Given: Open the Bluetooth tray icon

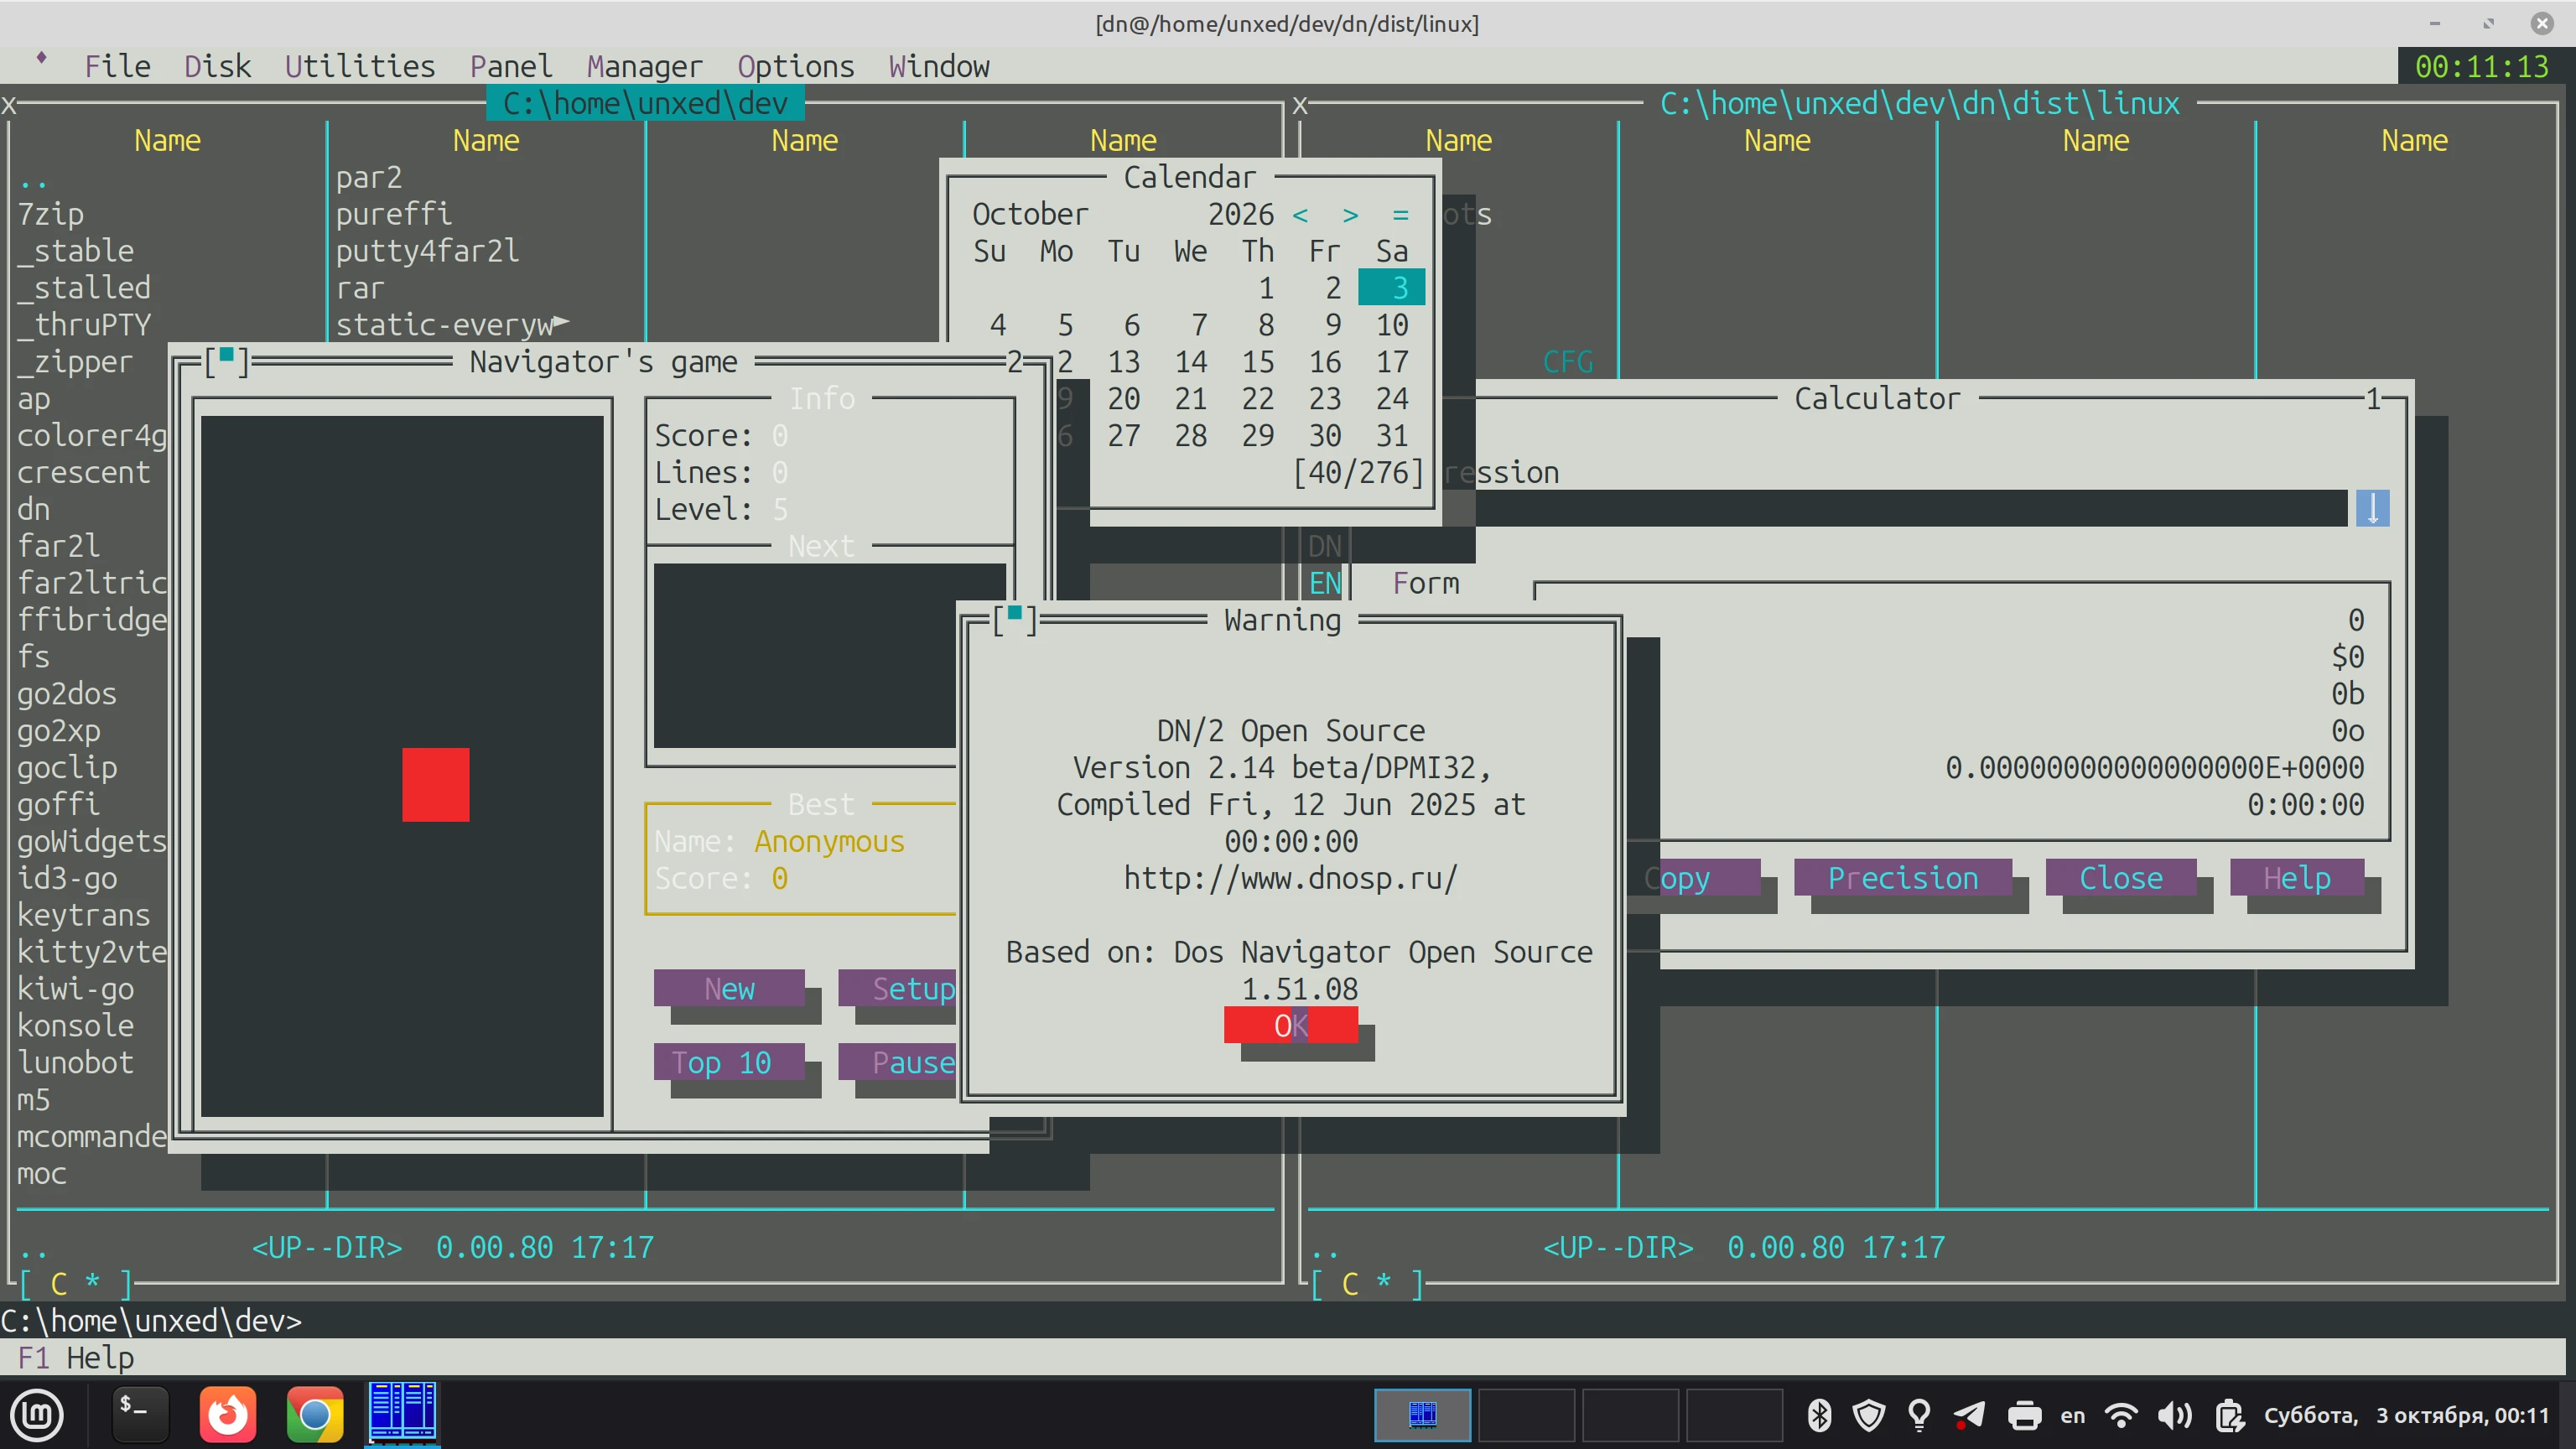Looking at the screenshot, I should 1819,1415.
